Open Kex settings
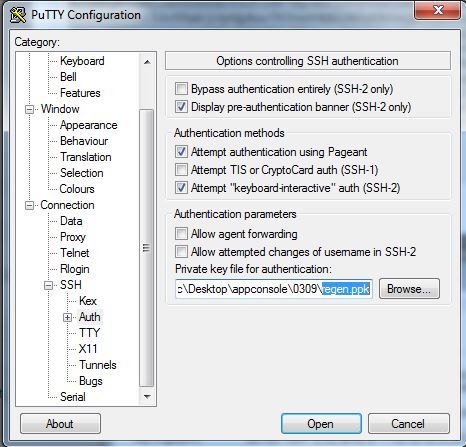 coord(88,301)
